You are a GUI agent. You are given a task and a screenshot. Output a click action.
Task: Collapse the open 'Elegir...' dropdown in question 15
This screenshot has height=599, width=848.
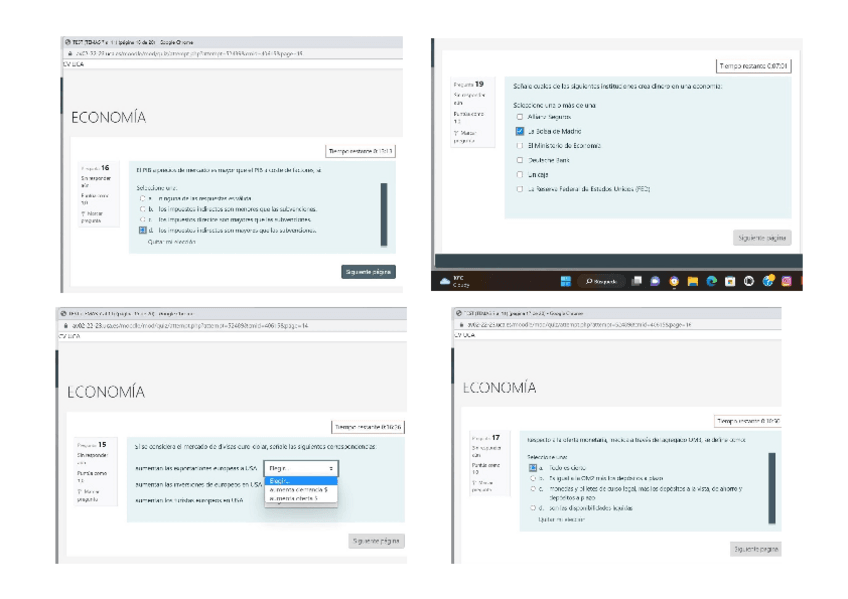pyautogui.click(x=301, y=468)
